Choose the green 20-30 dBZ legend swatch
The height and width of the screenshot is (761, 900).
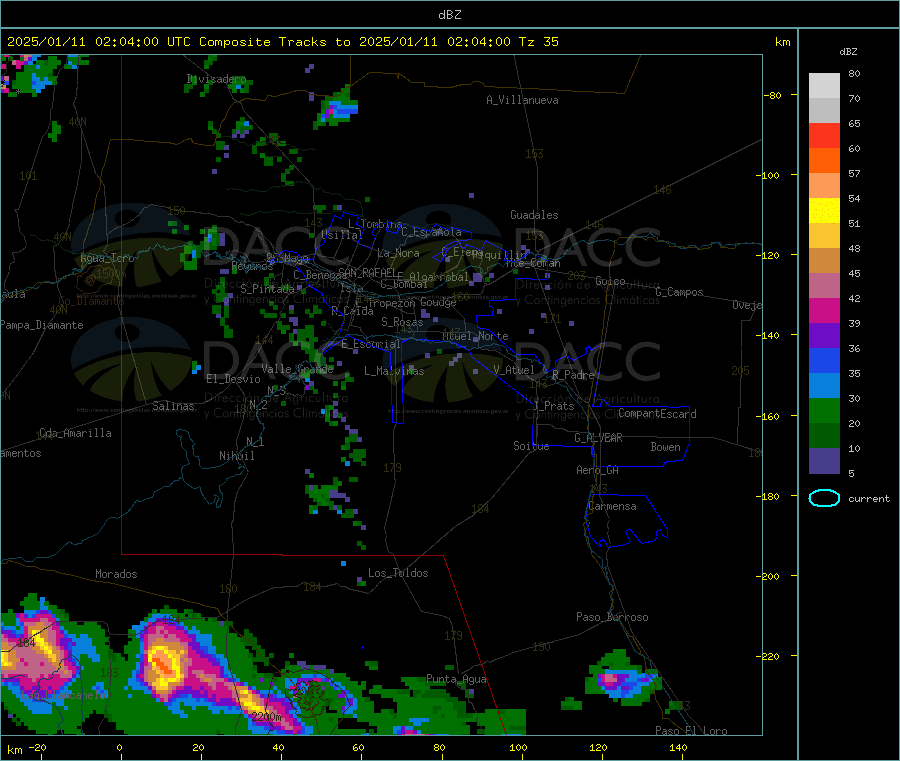pos(824,410)
